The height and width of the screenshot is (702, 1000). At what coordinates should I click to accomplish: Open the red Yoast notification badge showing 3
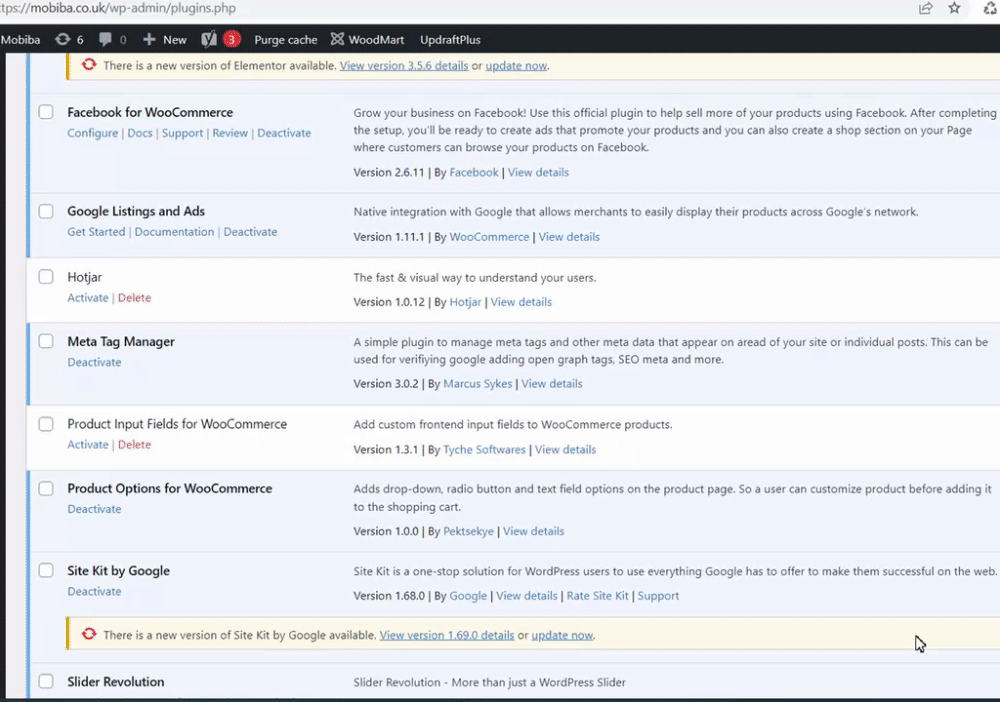tap(232, 40)
